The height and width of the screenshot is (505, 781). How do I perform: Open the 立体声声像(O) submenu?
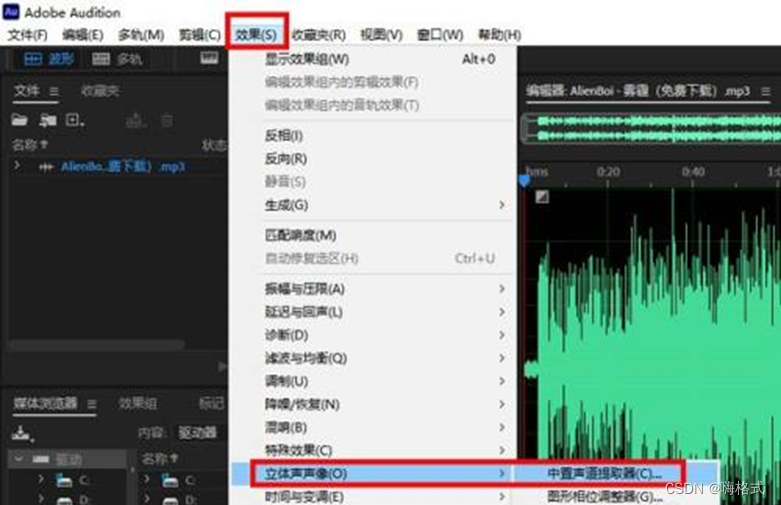pos(371,474)
